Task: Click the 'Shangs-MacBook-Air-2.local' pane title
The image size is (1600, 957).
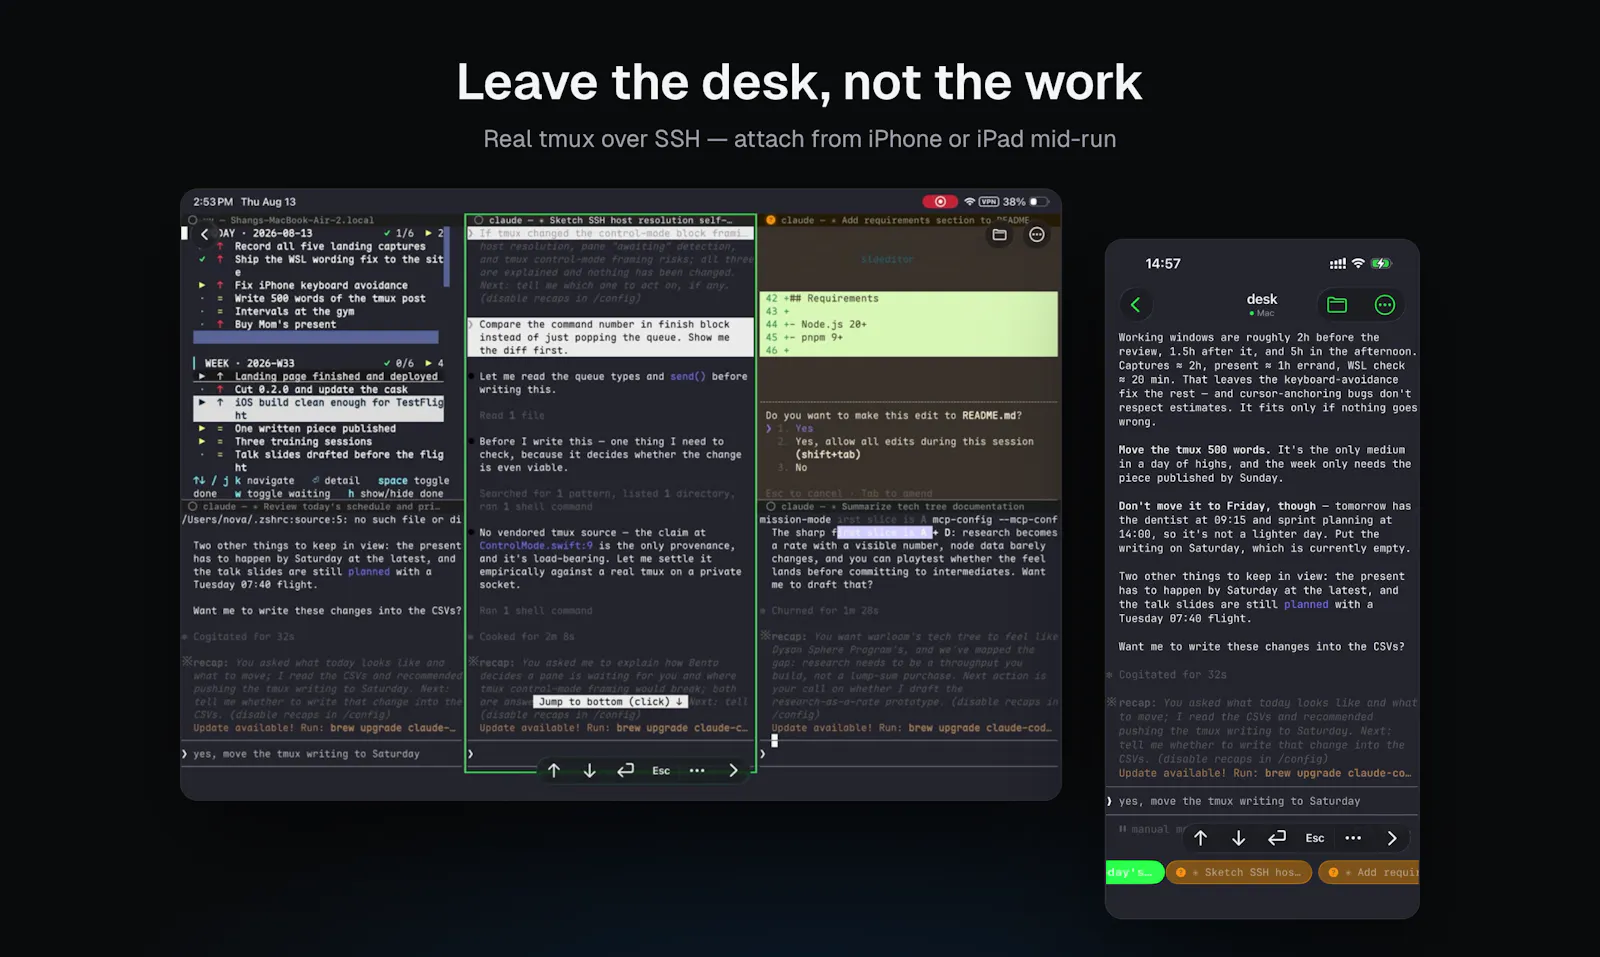Action: pyautogui.click(x=302, y=220)
